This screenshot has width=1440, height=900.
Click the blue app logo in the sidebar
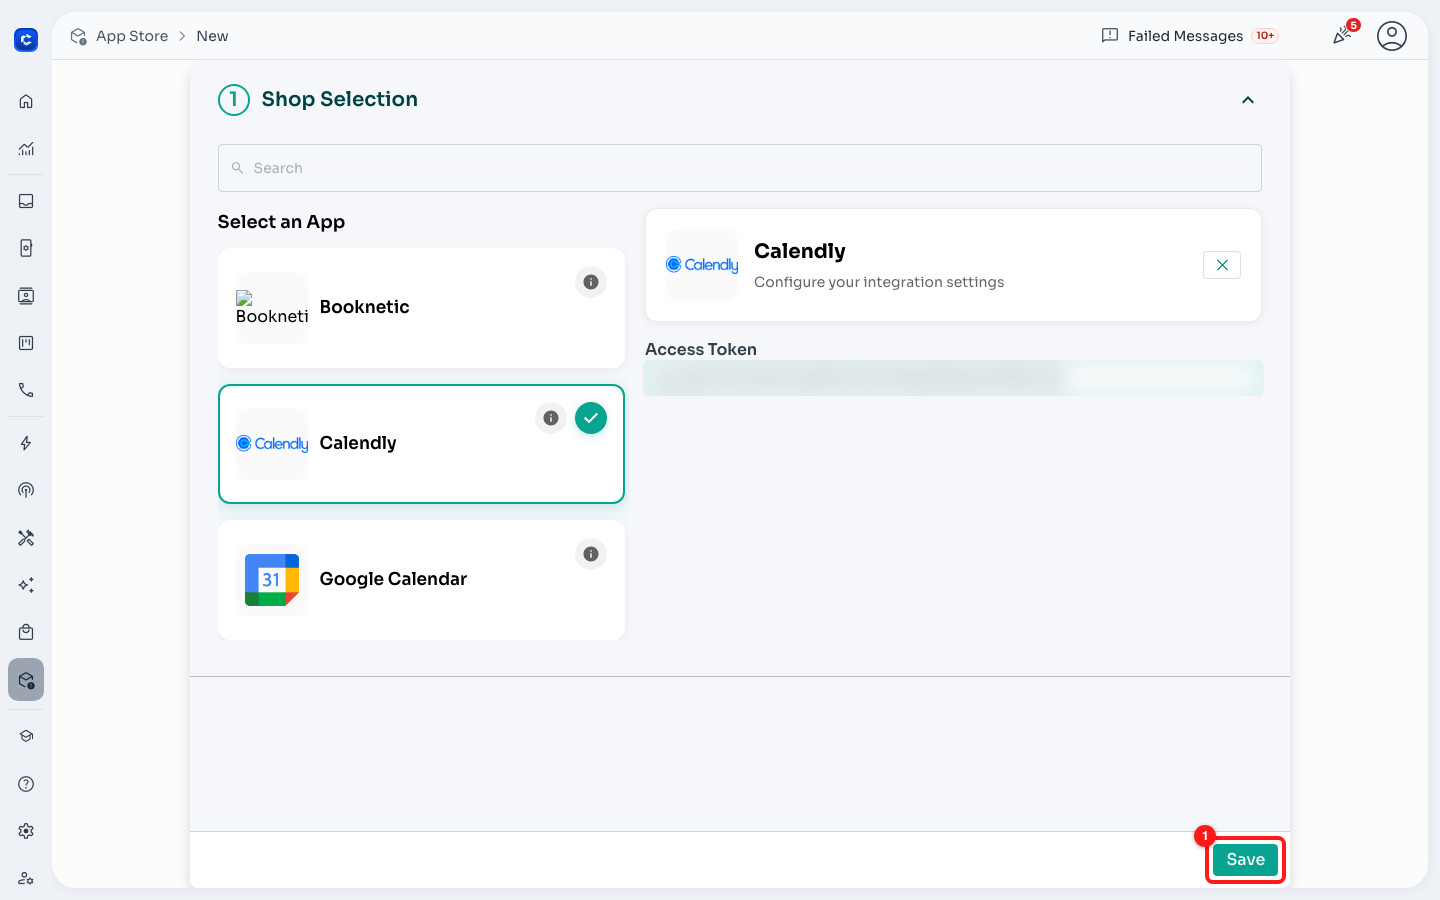coord(26,40)
